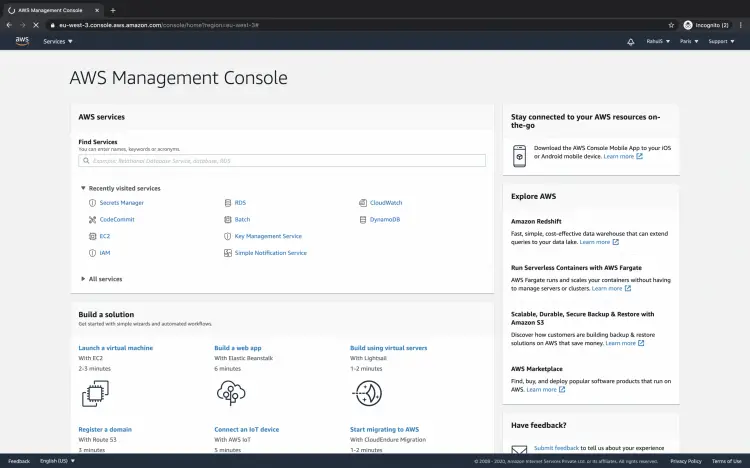750x468 pixels.
Task: Bookmark the page with the star icon
Action: 671,25
